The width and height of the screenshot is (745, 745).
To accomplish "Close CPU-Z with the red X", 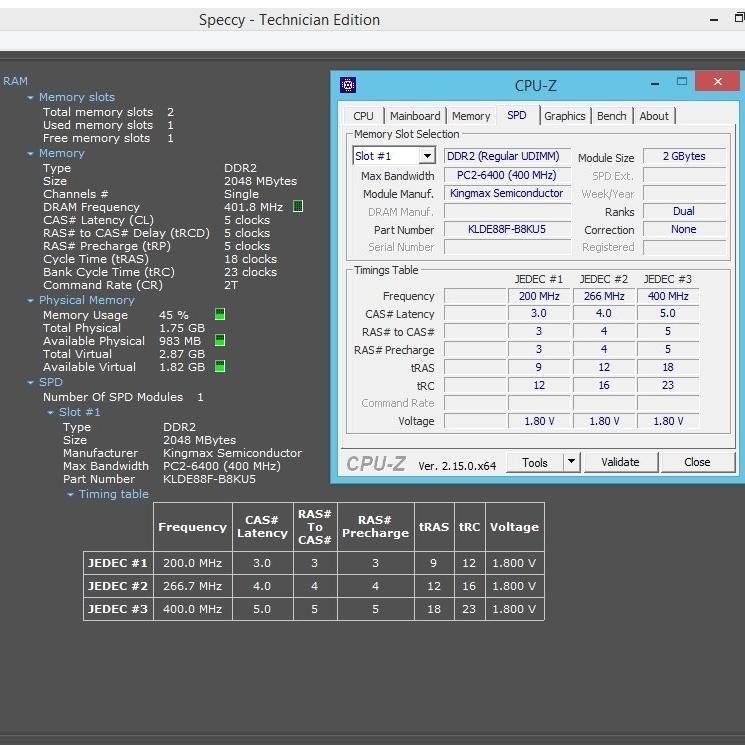I will click(x=717, y=81).
